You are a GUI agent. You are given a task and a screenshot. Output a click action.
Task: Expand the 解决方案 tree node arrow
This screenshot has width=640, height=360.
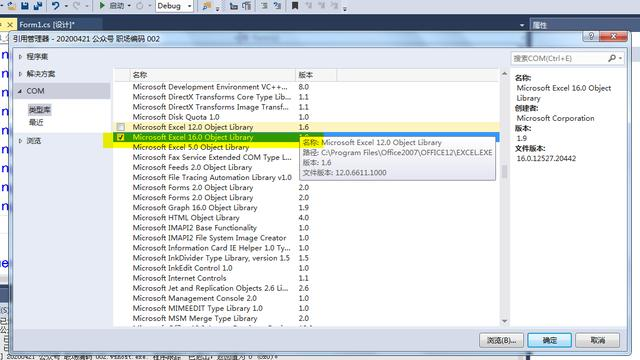20,74
